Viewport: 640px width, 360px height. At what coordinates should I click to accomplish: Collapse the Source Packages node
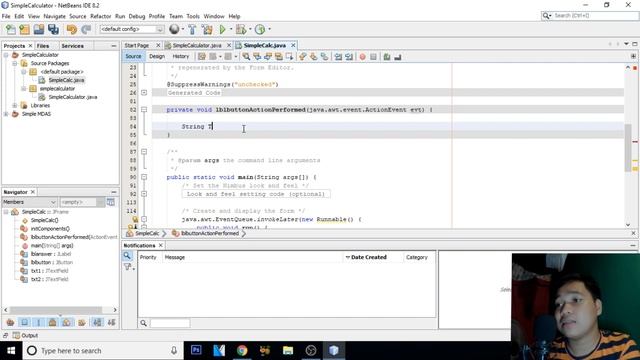click(15, 63)
